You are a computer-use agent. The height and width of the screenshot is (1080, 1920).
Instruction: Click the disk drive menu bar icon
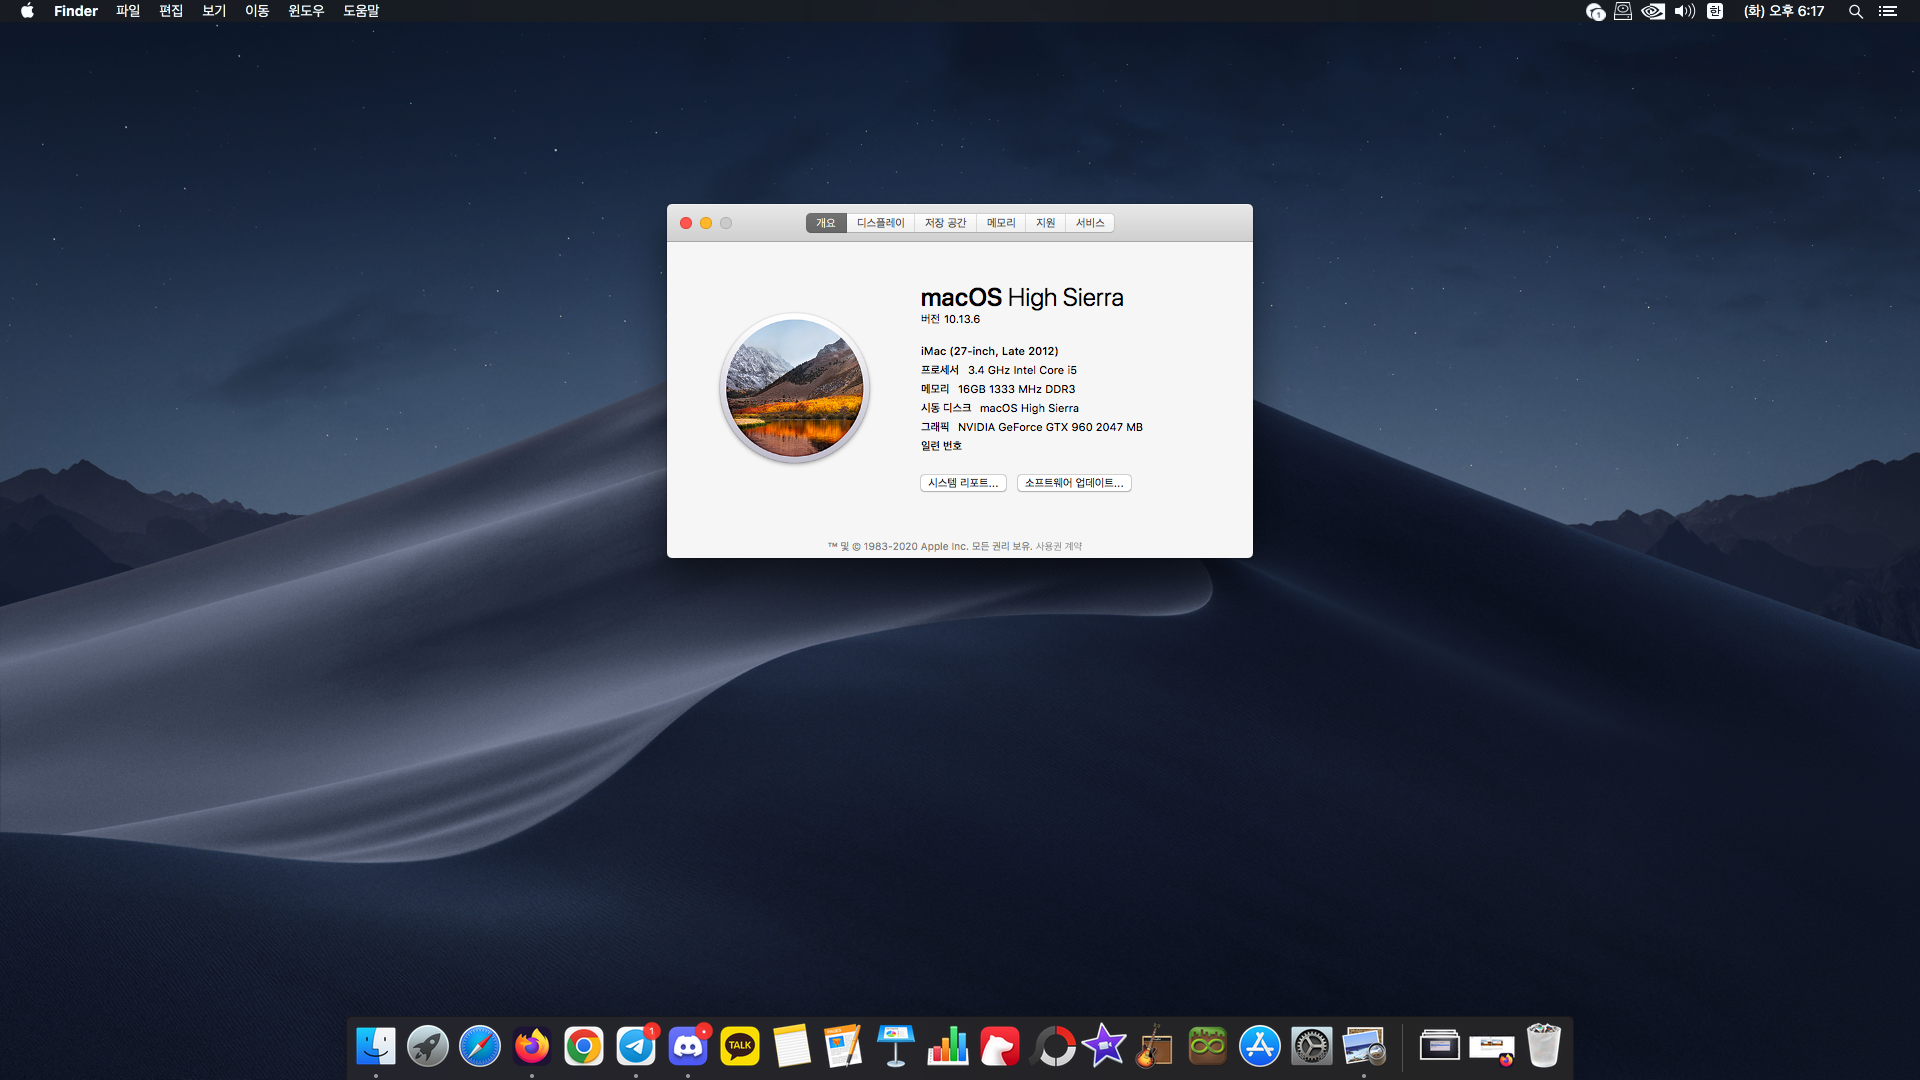click(1623, 11)
